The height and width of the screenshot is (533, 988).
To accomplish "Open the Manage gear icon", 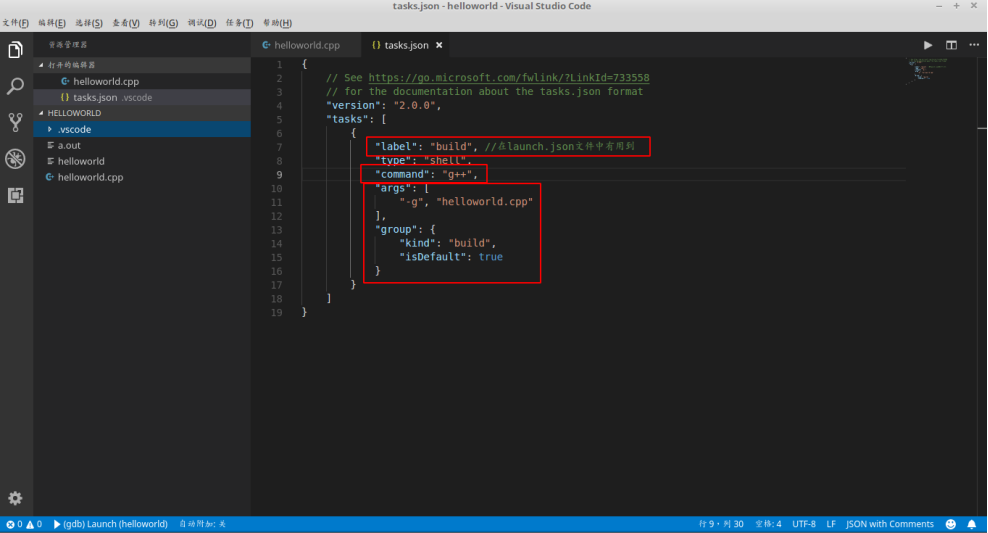I will [15, 498].
